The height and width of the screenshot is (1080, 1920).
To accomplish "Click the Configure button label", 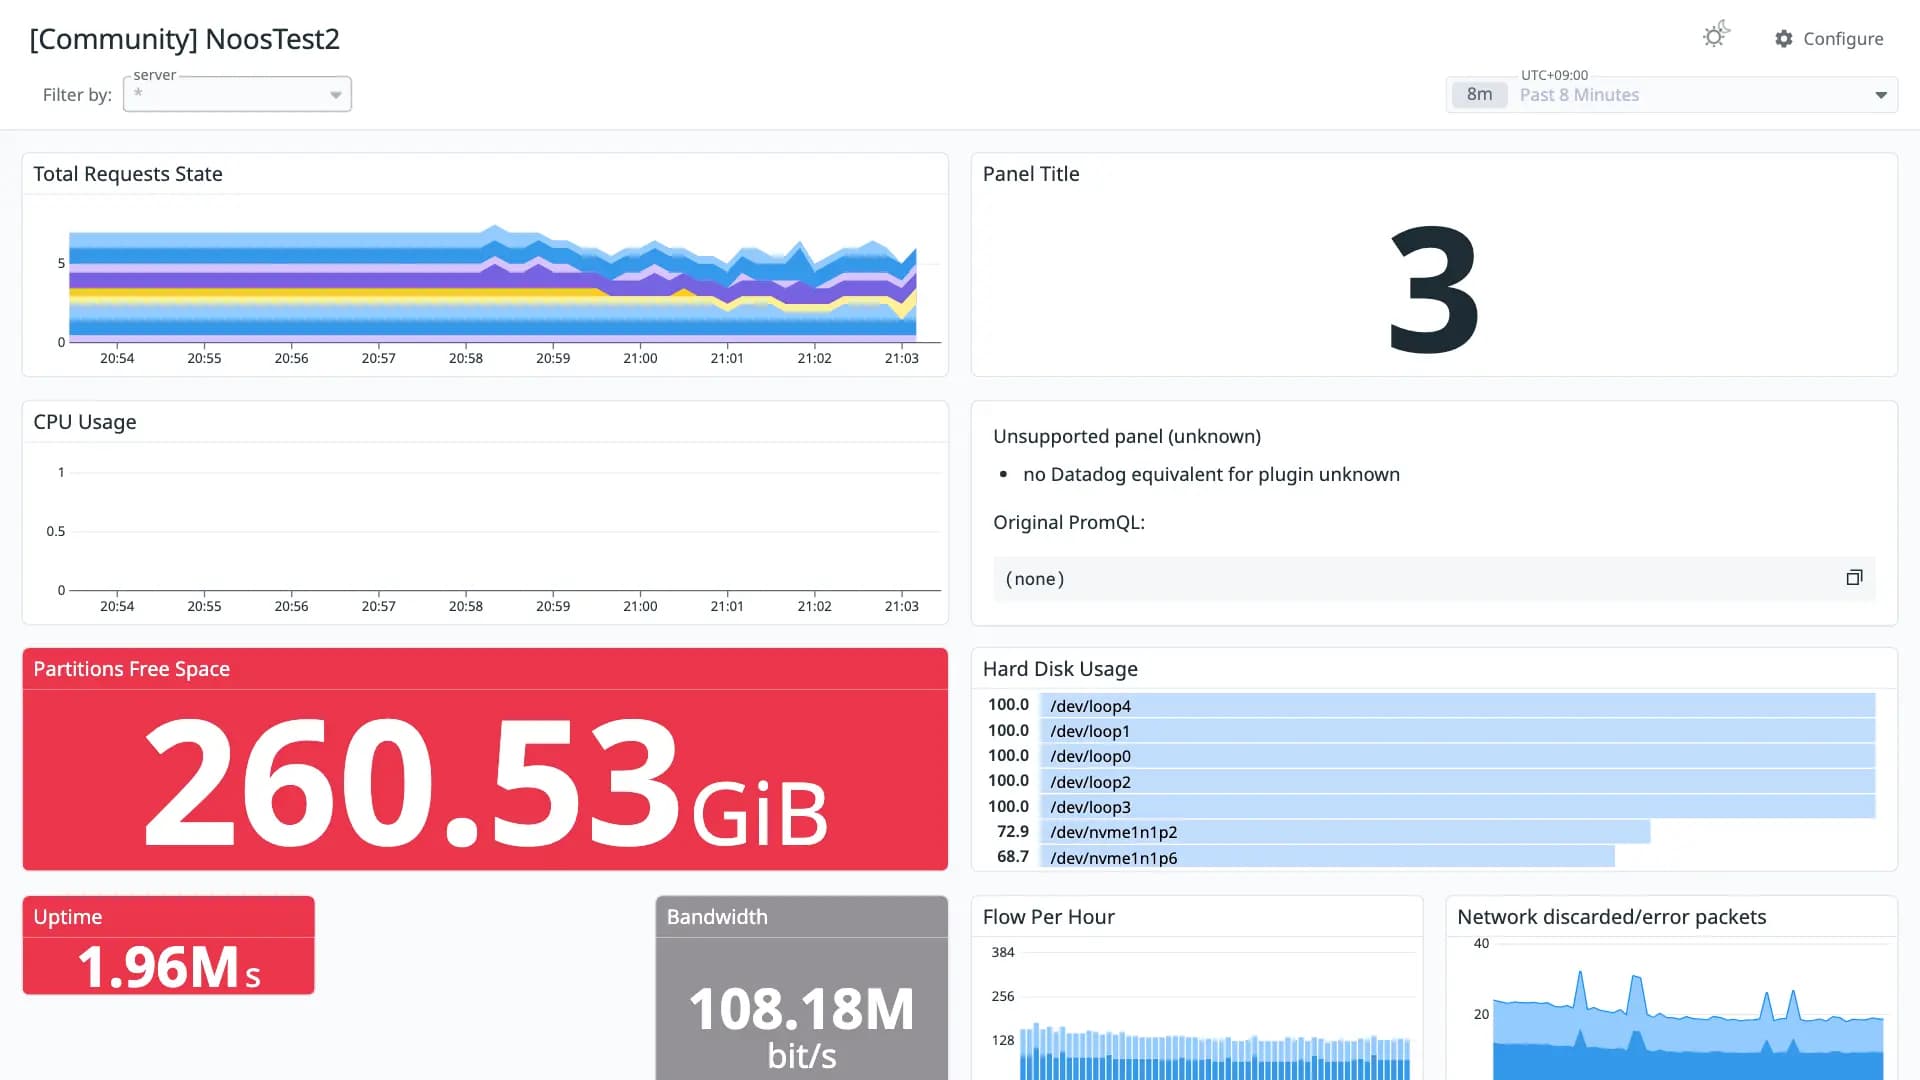I will click(x=1843, y=39).
